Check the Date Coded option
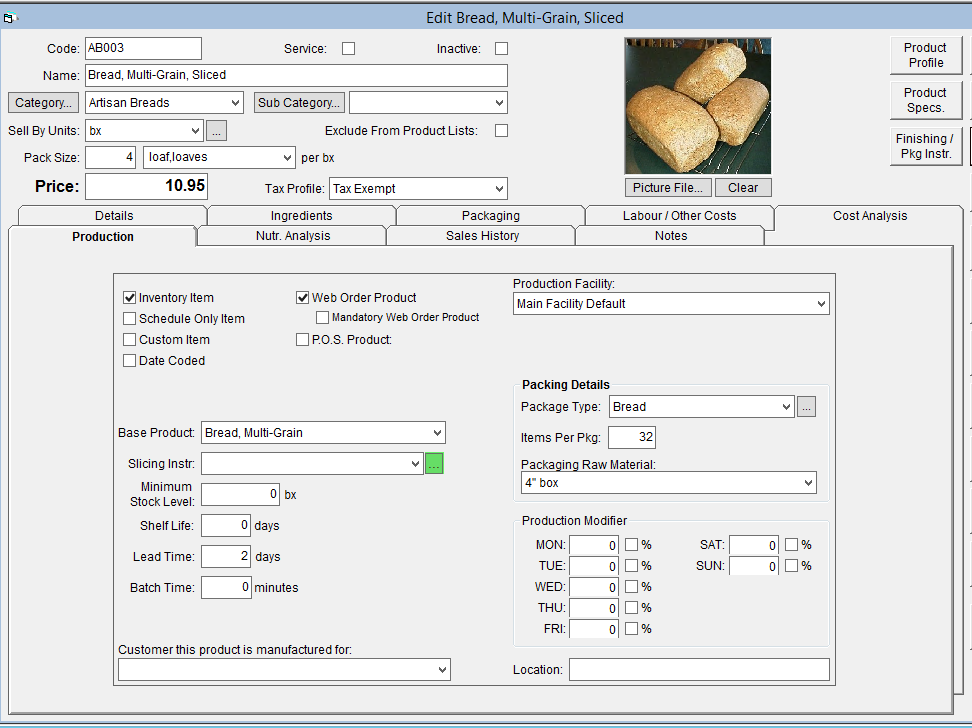This screenshot has height=728, width=972. 130,361
